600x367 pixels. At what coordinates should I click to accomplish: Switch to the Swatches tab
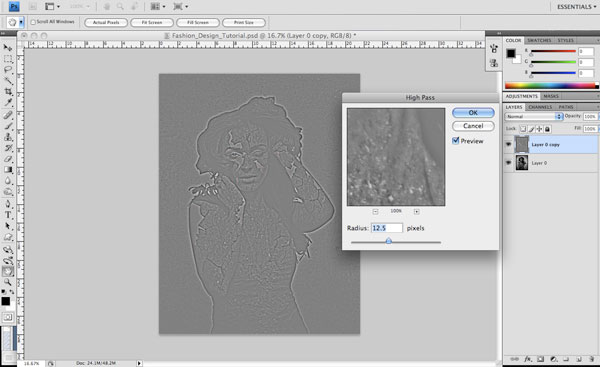pos(539,40)
